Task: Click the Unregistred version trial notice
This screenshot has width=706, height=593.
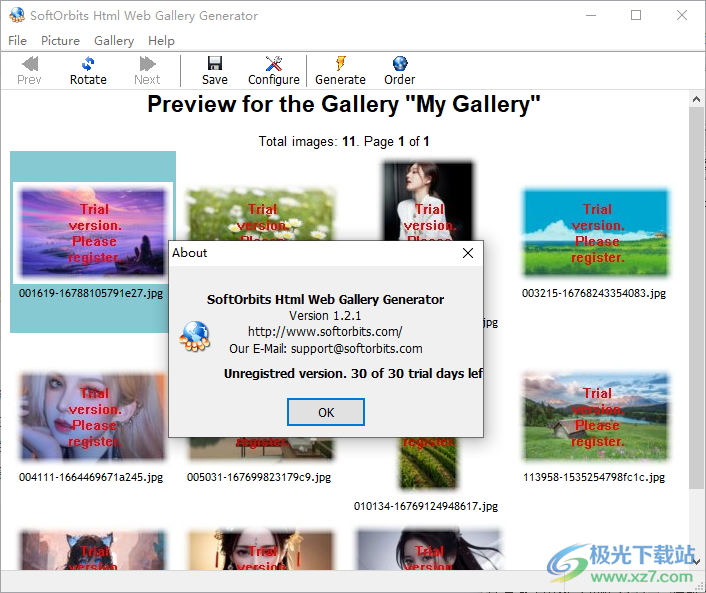Action: pos(353,374)
